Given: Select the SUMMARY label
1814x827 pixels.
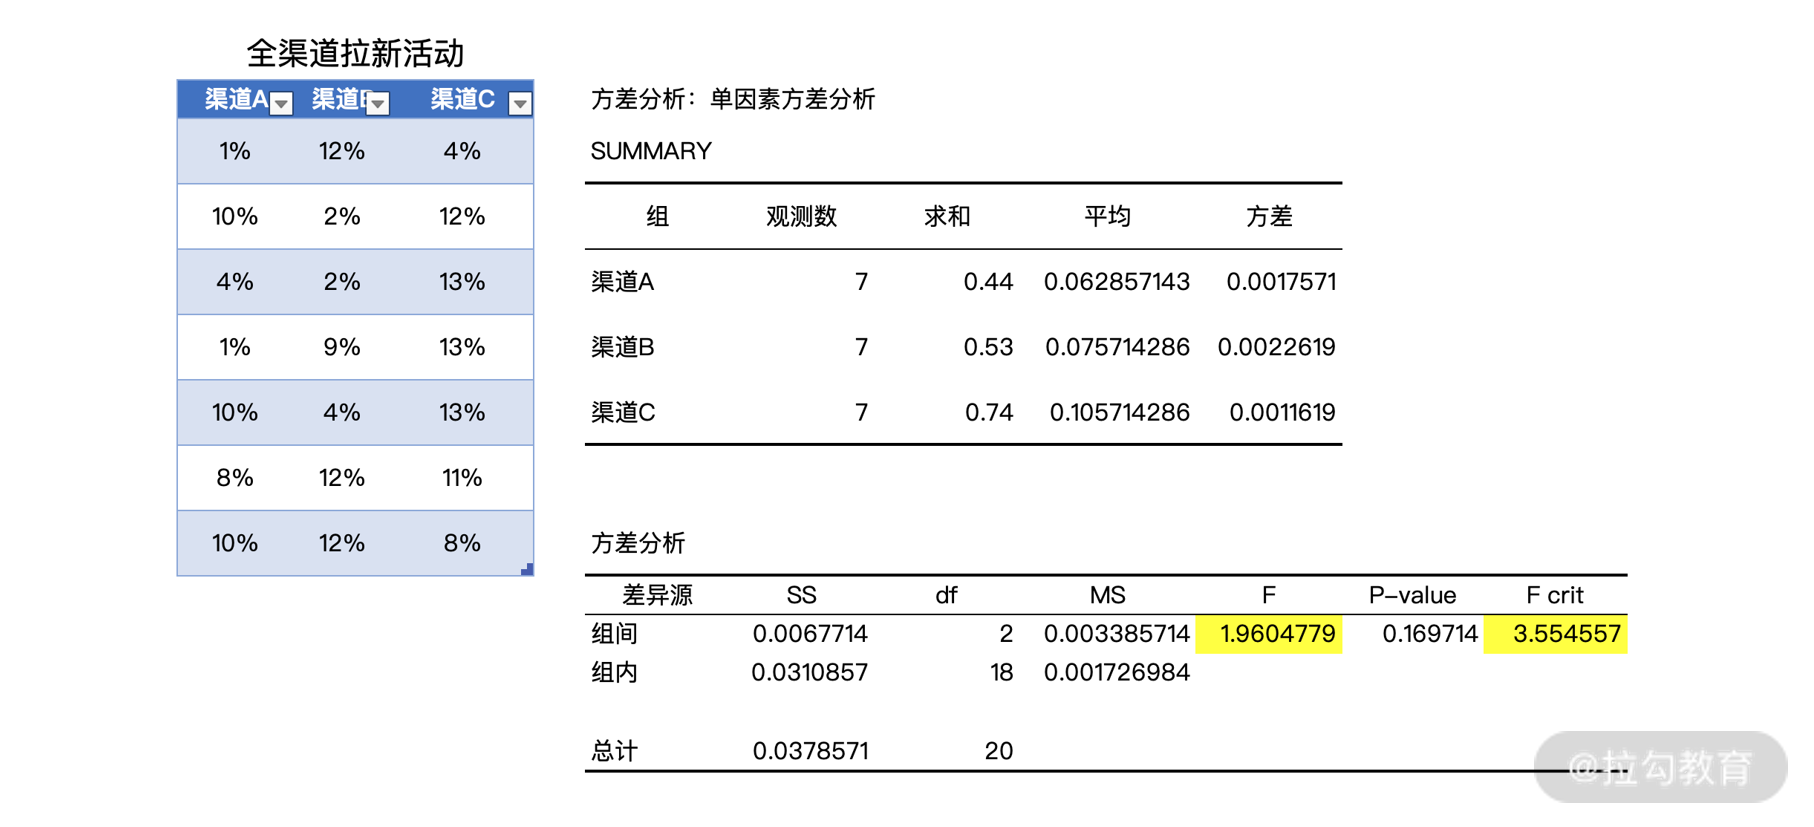Looking at the screenshot, I should pyautogui.click(x=651, y=151).
